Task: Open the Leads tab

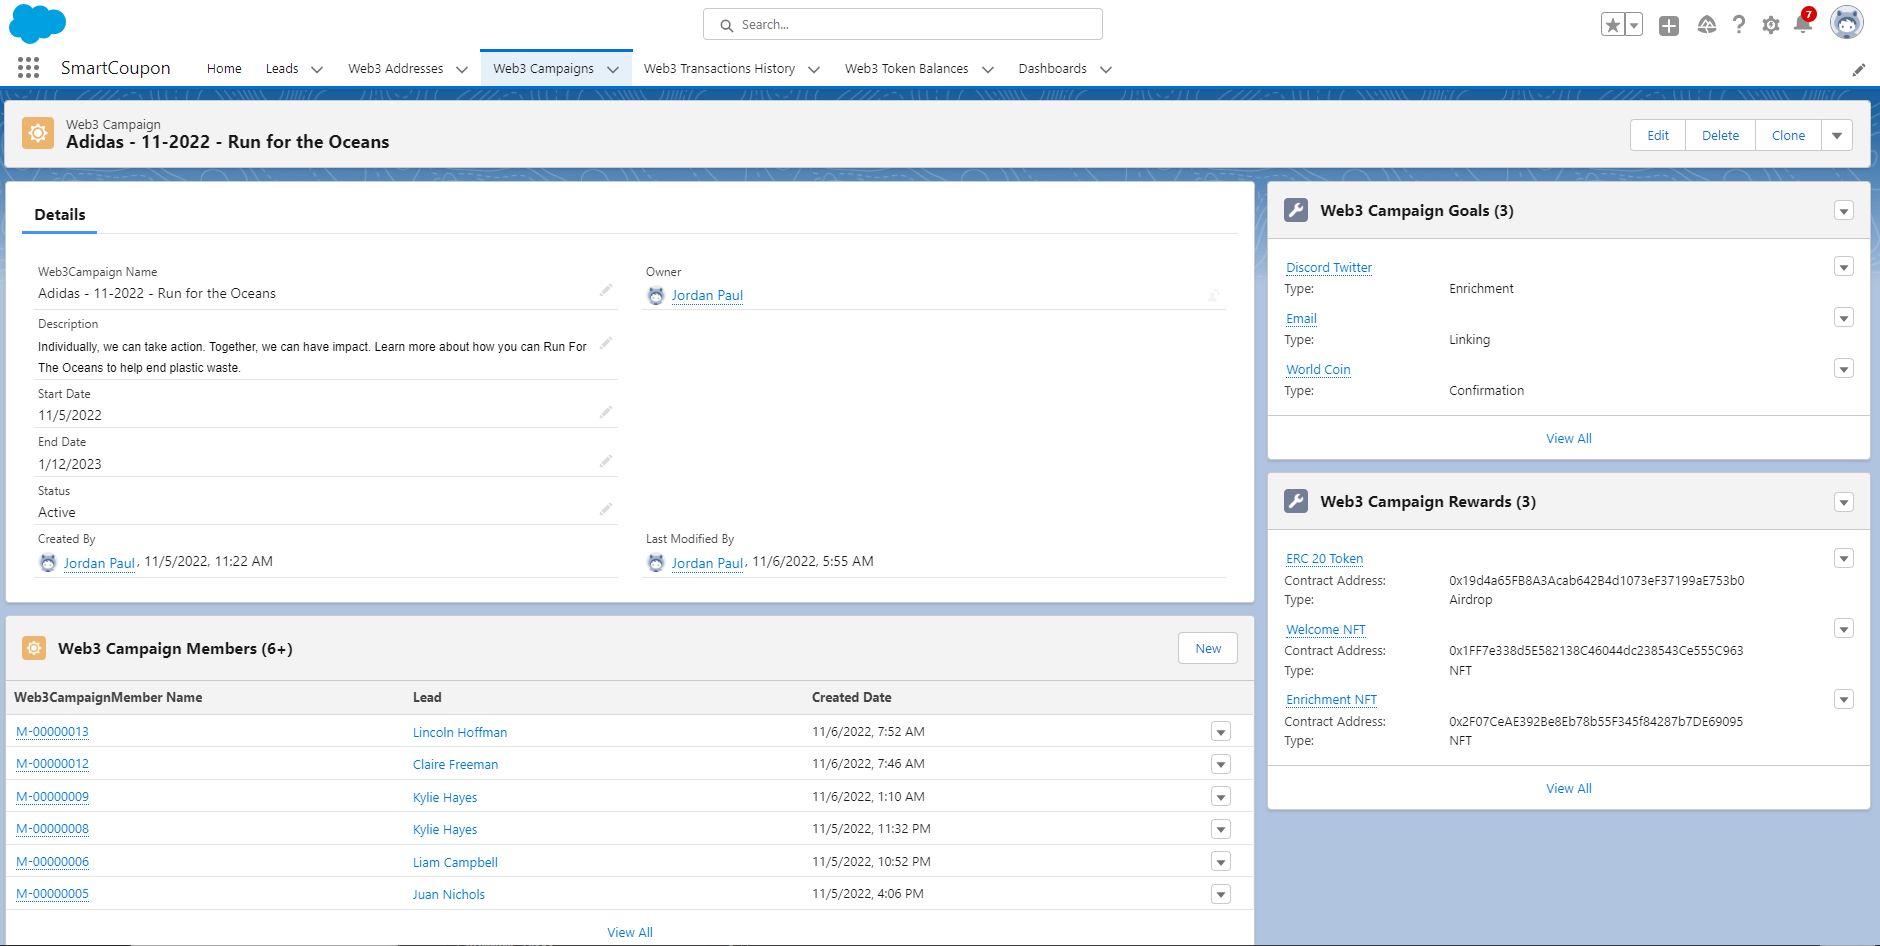Action: click(282, 68)
